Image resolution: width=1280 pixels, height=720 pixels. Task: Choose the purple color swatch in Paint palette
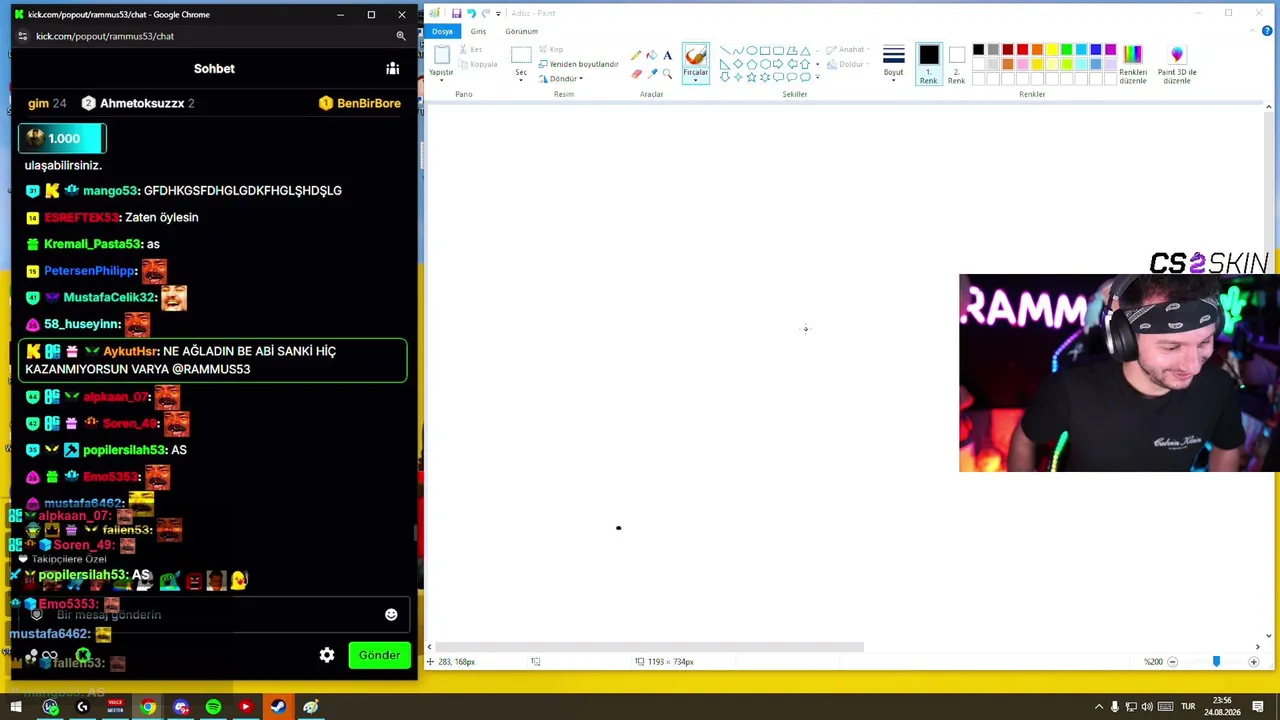[1110, 50]
